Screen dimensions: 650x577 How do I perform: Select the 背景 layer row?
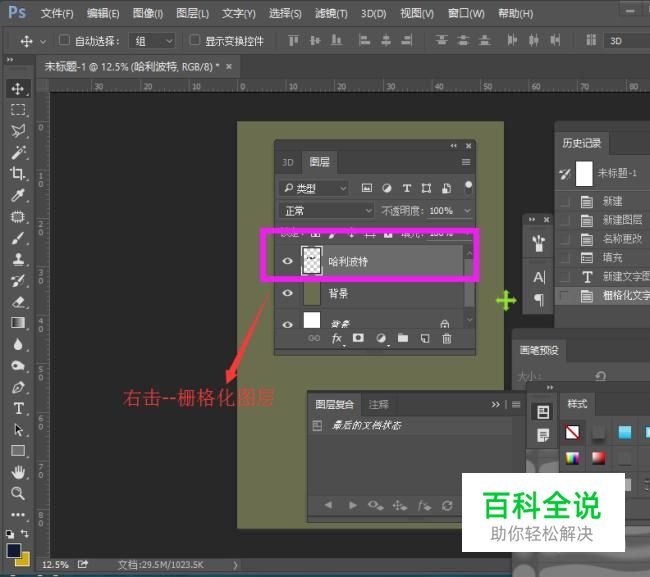click(x=369, y=293)
